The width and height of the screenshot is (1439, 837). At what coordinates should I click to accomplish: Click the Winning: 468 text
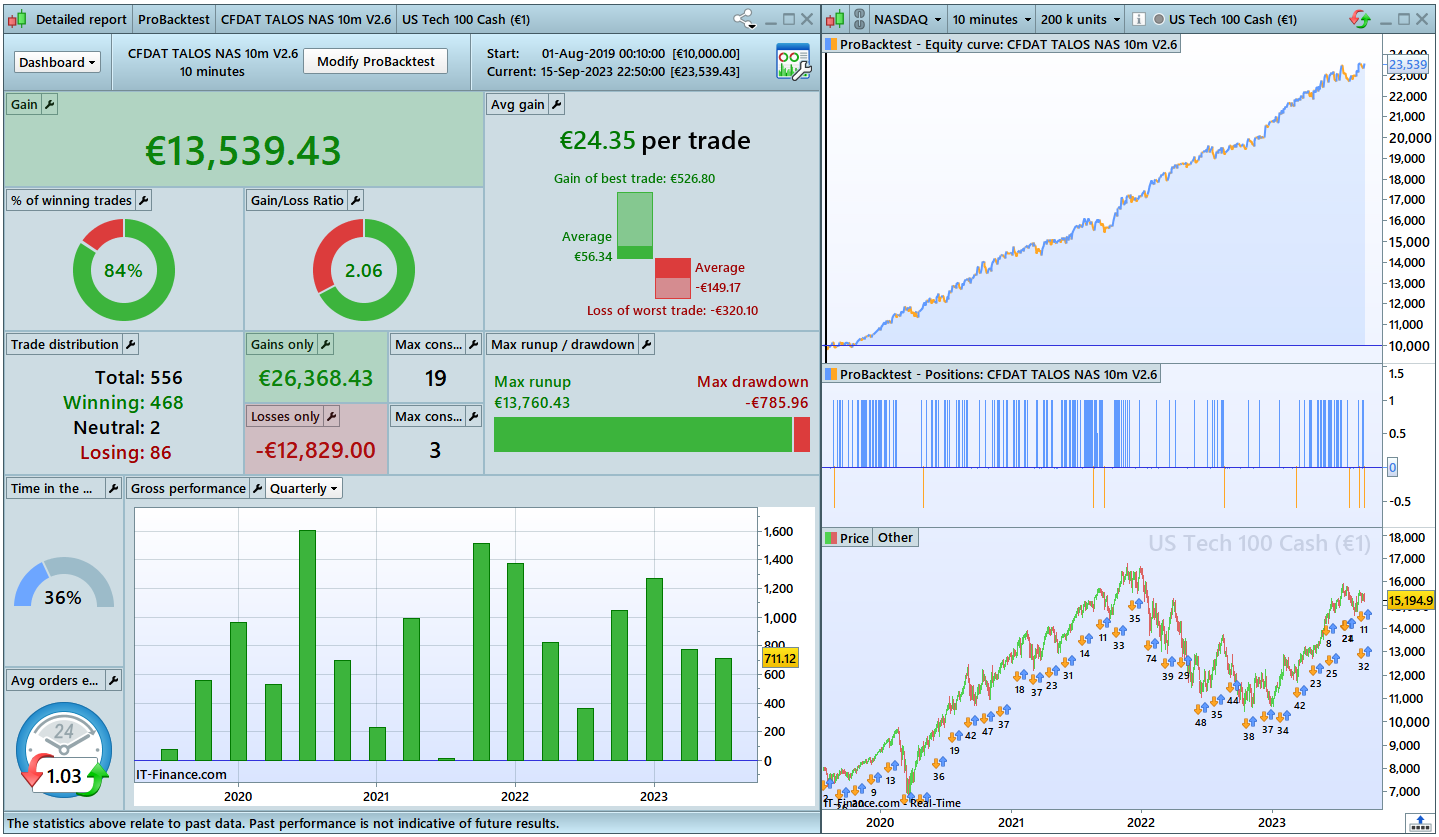123,403
